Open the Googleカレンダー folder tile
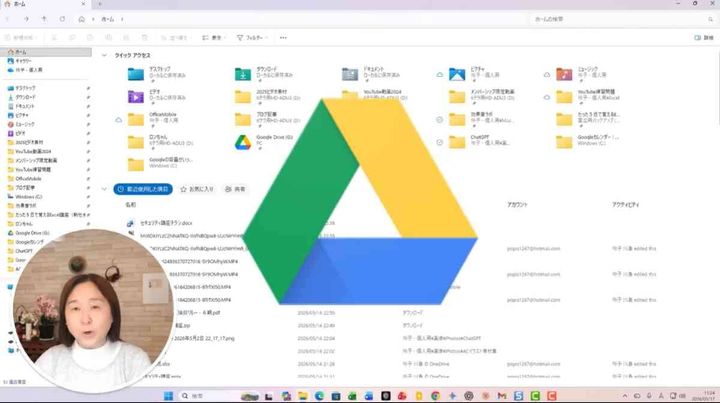The height and width of the screenshot is (403, 720). pos(588,141)
